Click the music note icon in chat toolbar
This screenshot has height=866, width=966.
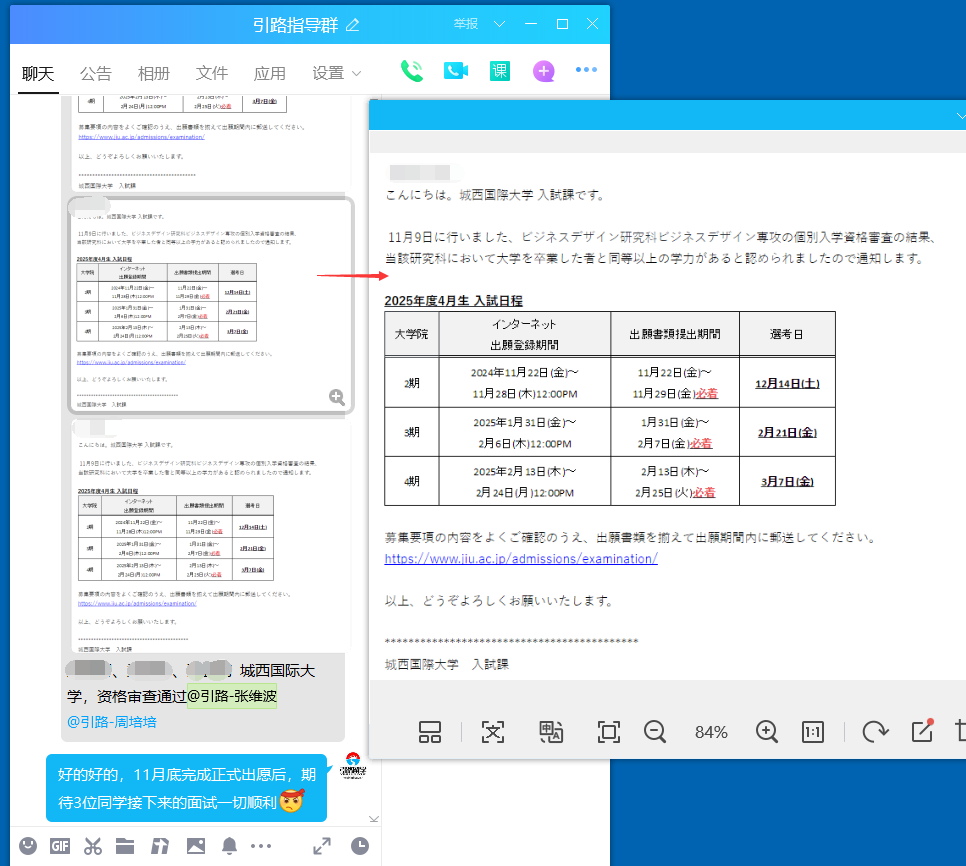(160, 846)
